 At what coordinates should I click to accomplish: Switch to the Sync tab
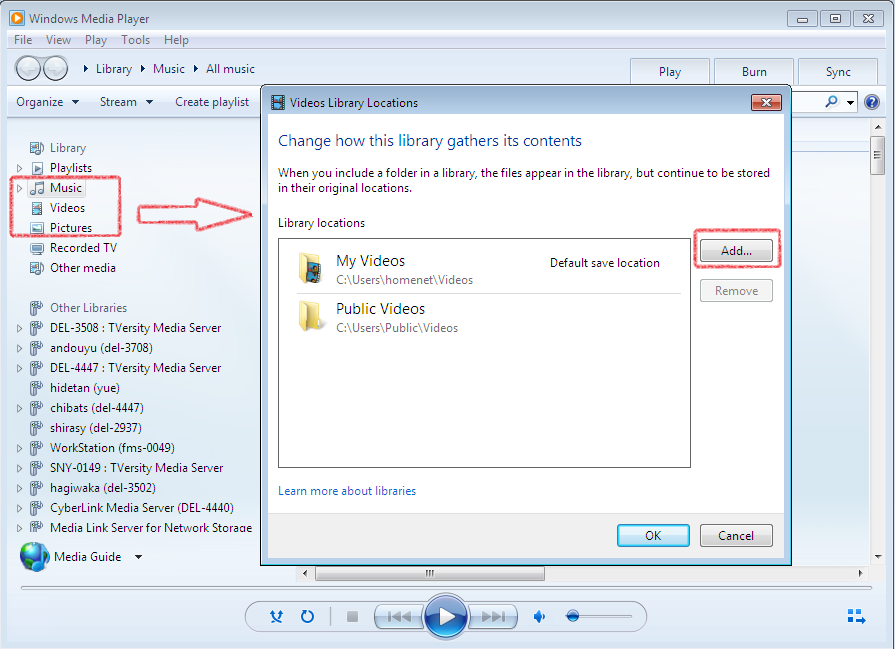pos(838,71)
